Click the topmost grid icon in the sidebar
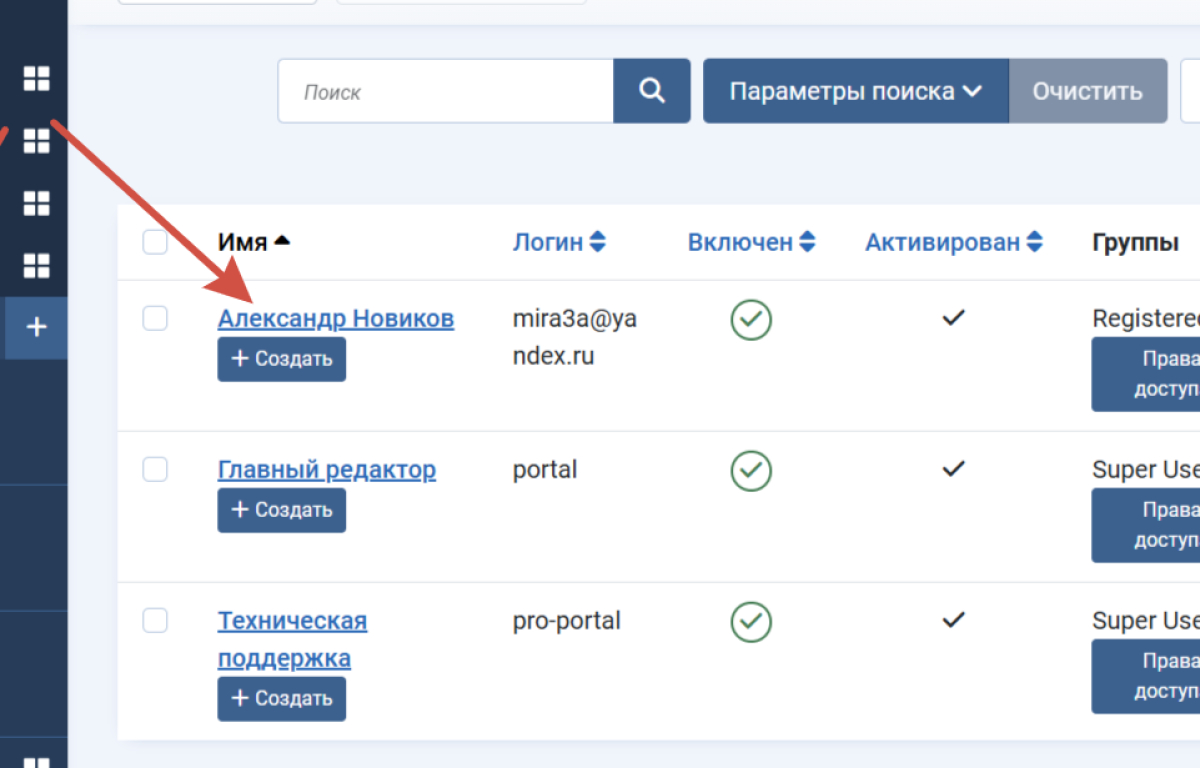The width and height of the screenshot is (1200, 768). pos(37,78)
